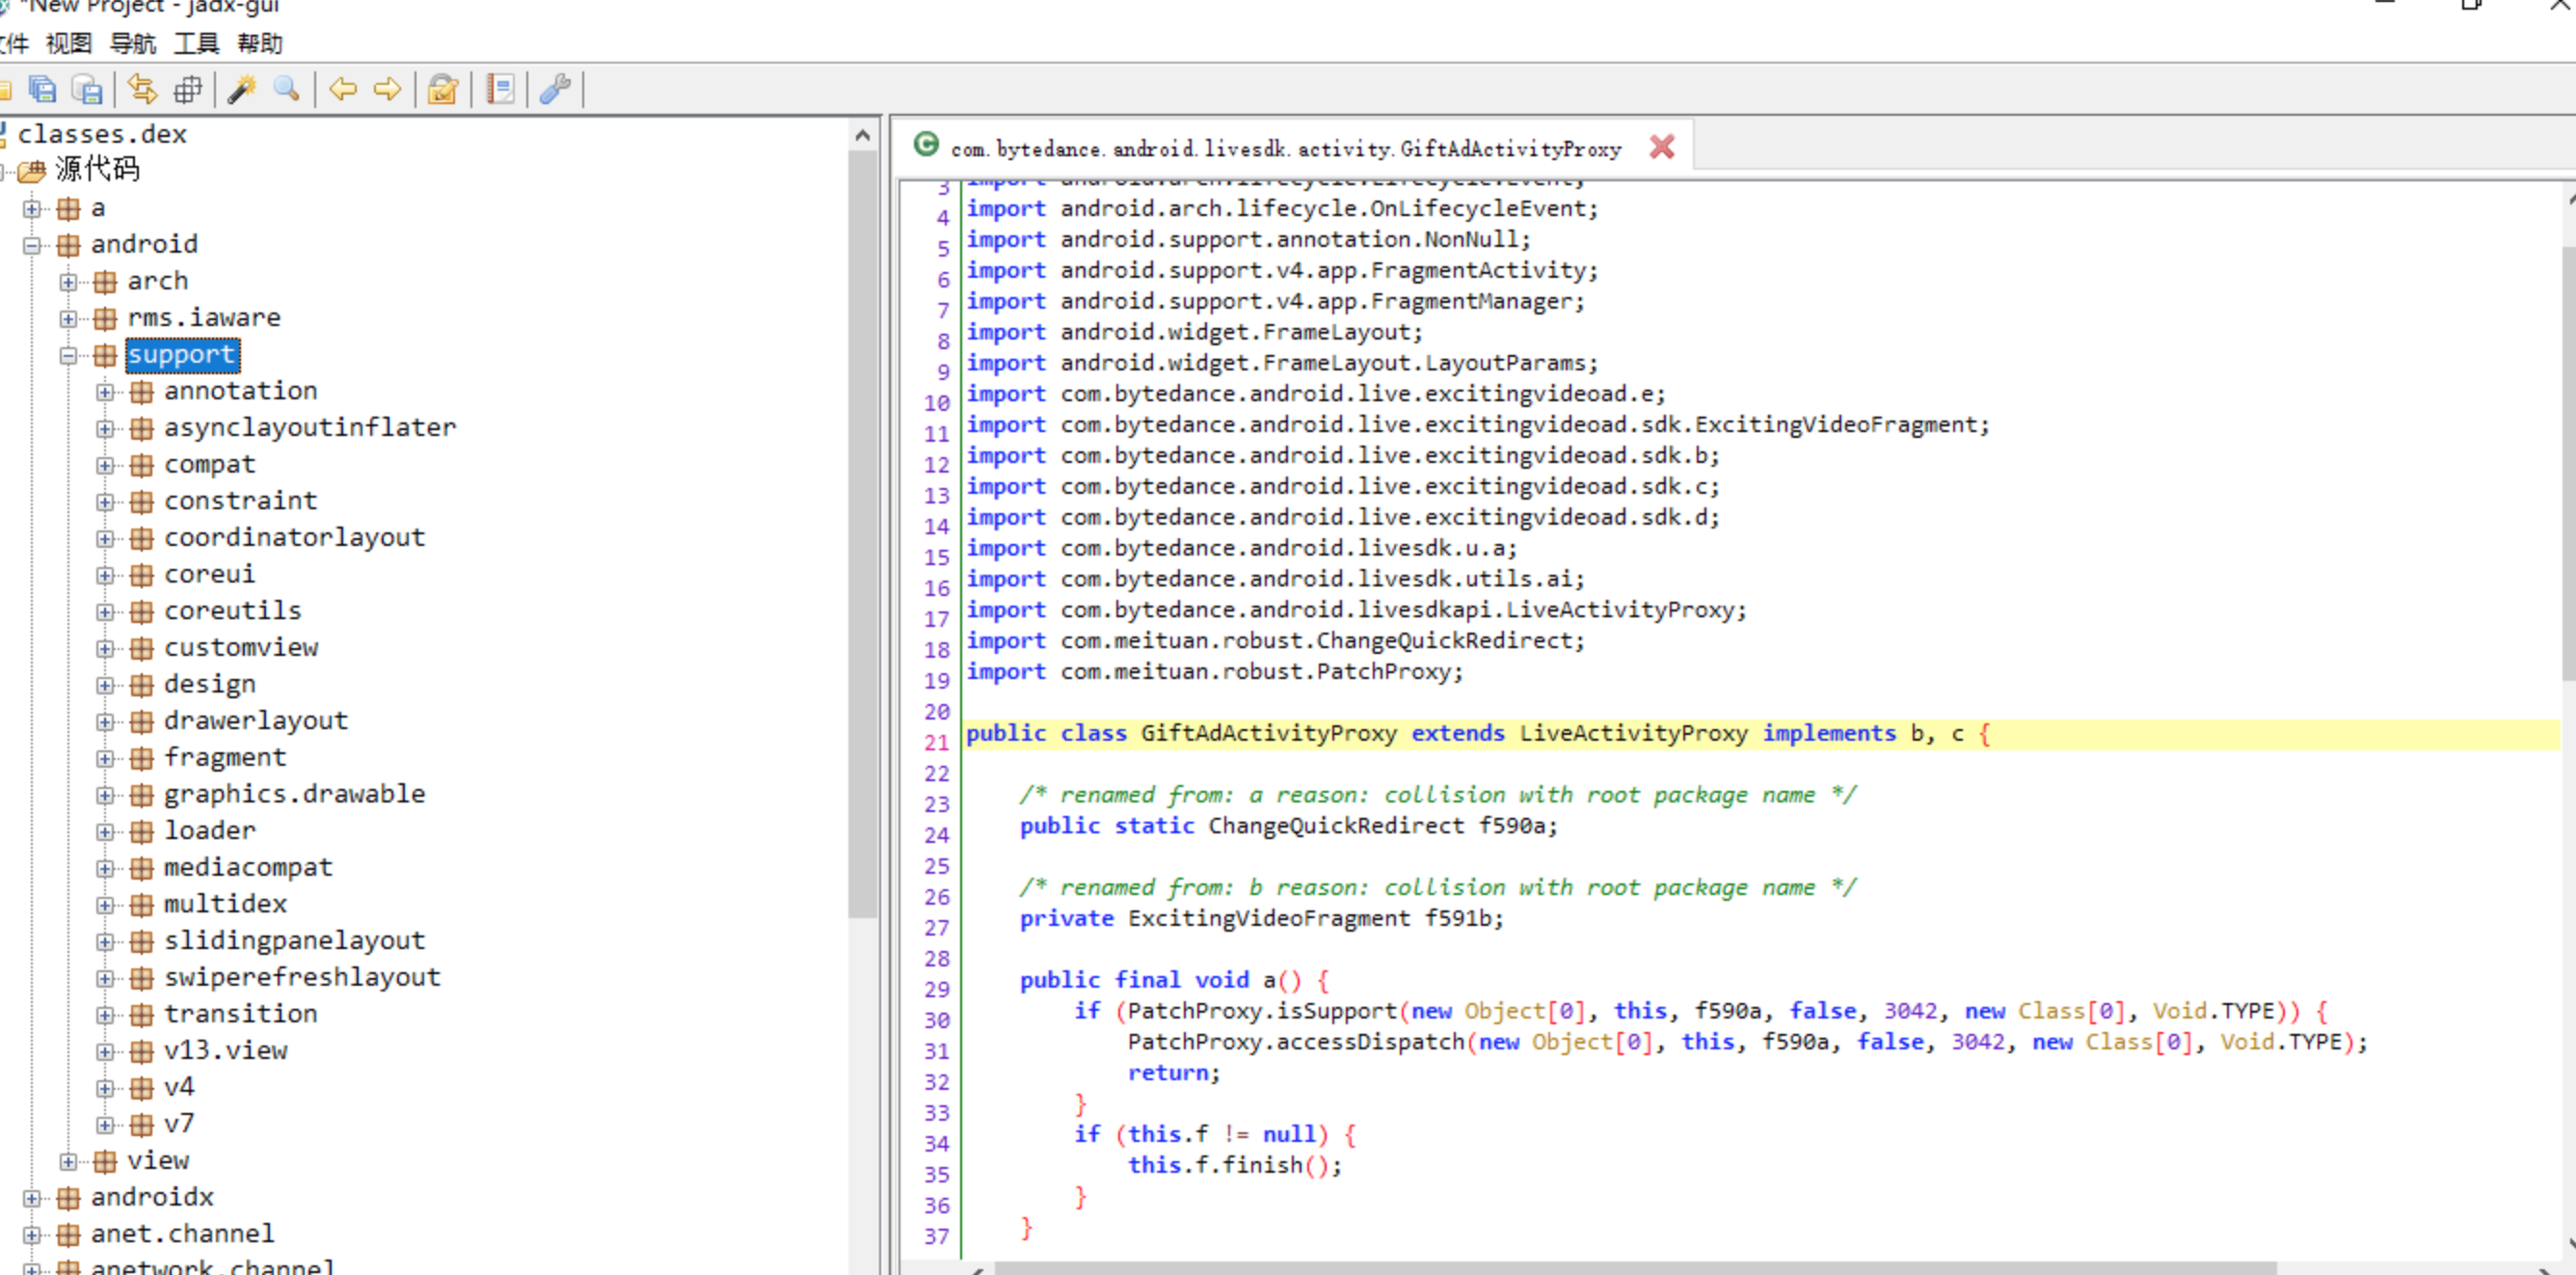Open preferences with the wrench icon
Screen dimensions: 2576x1275
tap(555, 90)
